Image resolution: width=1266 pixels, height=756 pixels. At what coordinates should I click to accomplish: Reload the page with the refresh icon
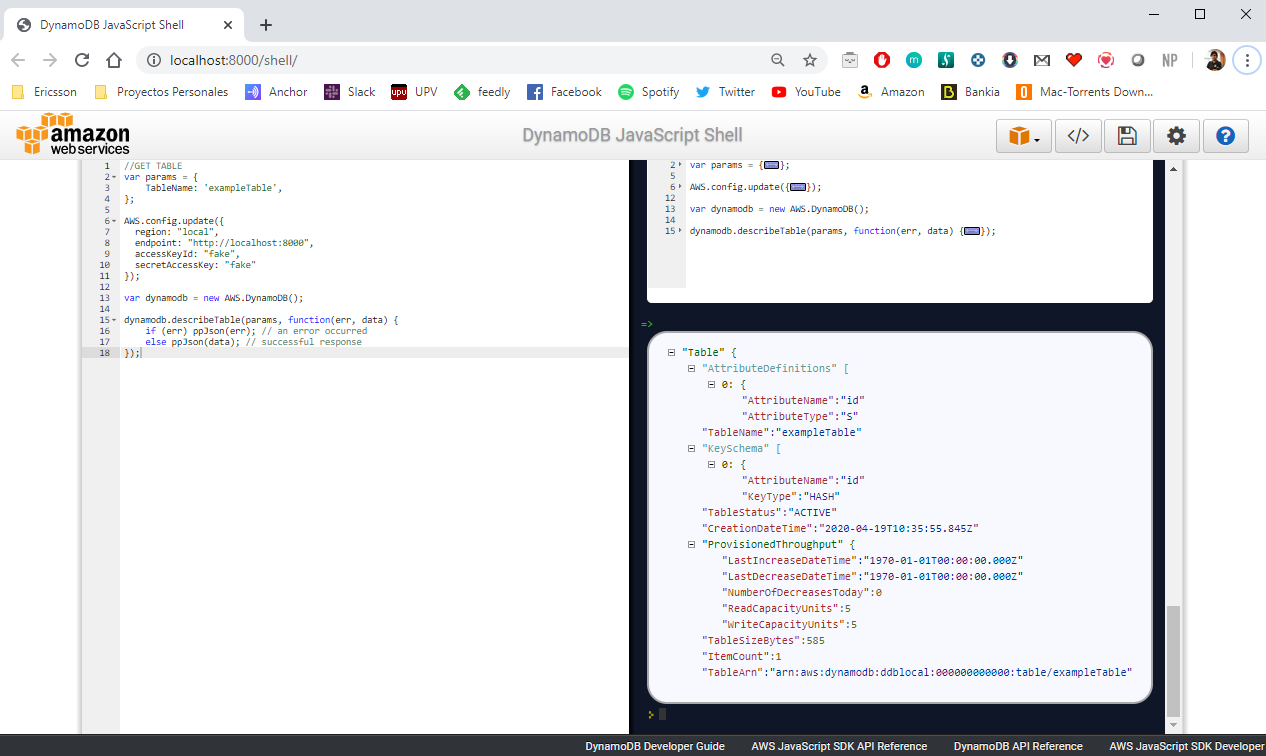point(82,60)
